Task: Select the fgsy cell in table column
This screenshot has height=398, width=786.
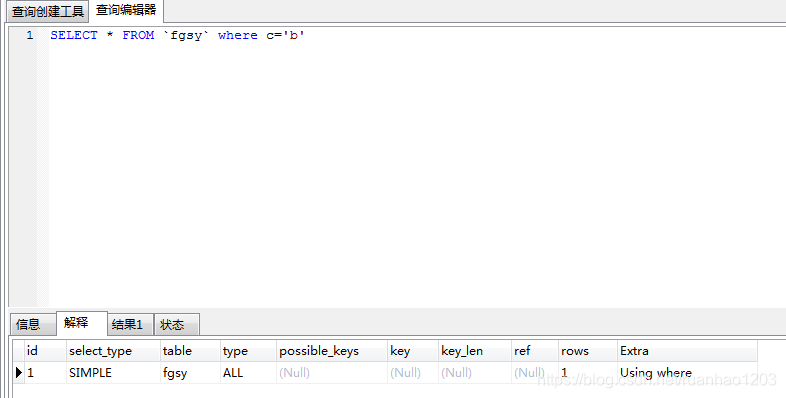Action: (190, 372)
